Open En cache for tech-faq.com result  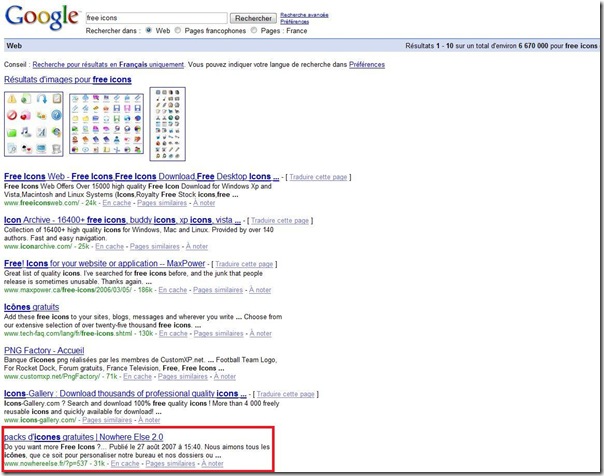coord(173,334)
